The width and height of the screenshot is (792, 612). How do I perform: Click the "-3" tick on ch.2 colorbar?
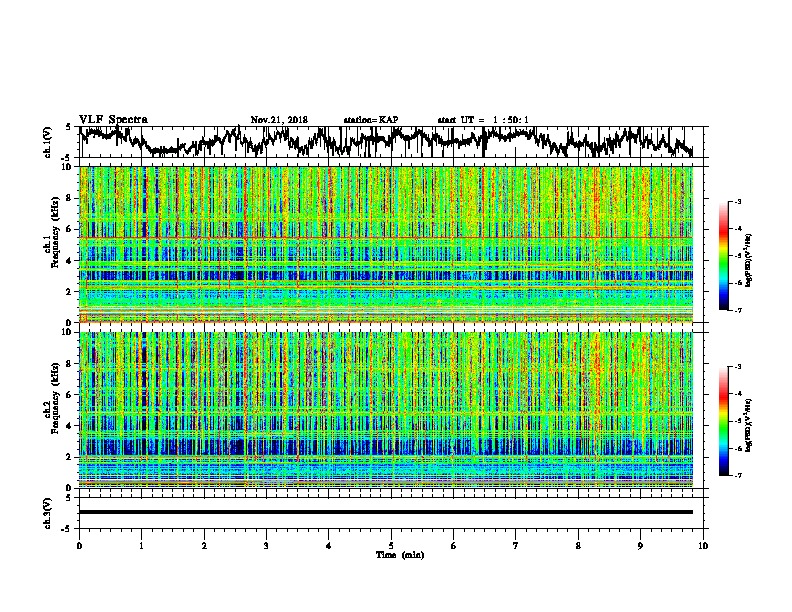tap(737, 367)
